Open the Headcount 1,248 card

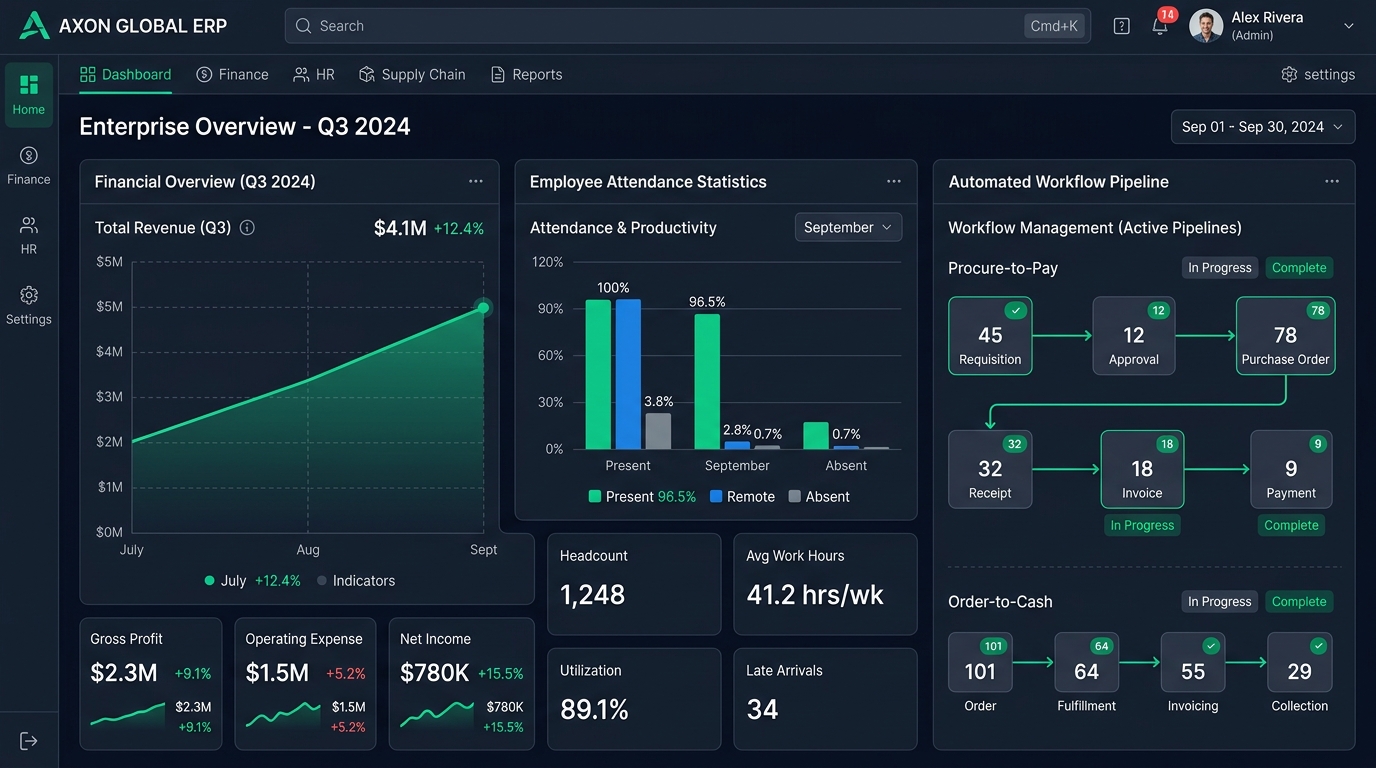pyautogui.click(x=634, y=584)
